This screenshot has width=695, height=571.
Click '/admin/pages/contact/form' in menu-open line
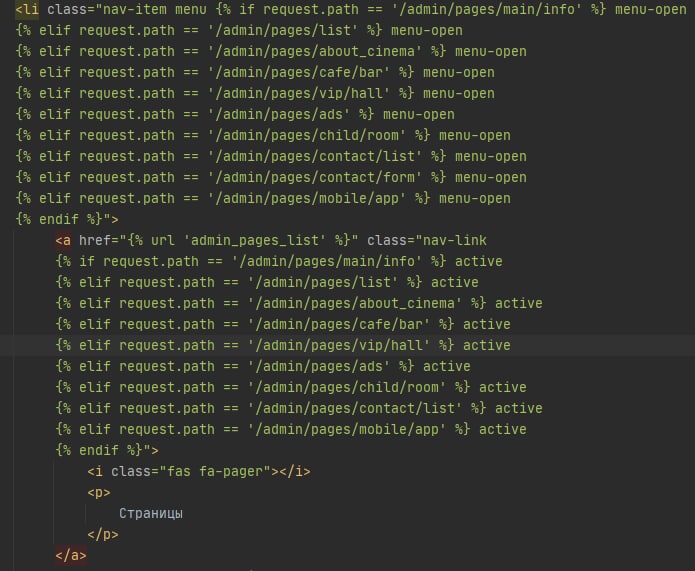[315, 177]
